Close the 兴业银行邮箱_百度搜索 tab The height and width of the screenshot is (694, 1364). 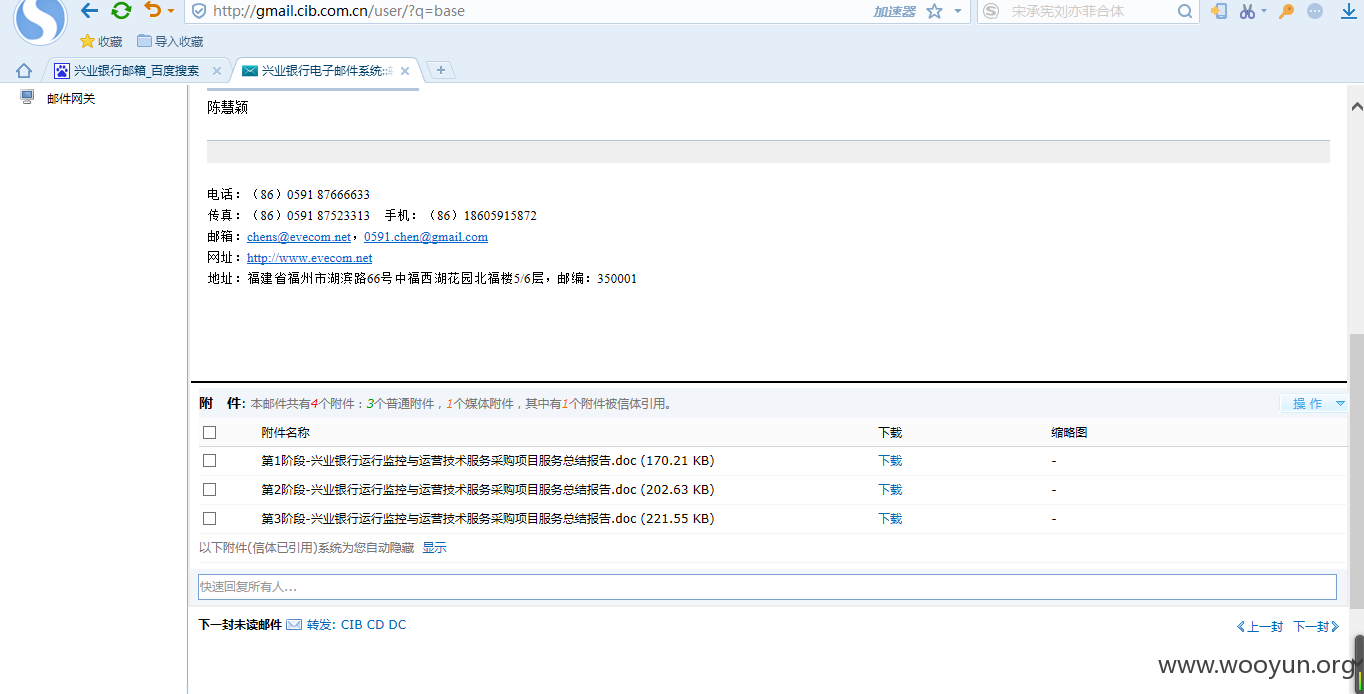[217, 71]
